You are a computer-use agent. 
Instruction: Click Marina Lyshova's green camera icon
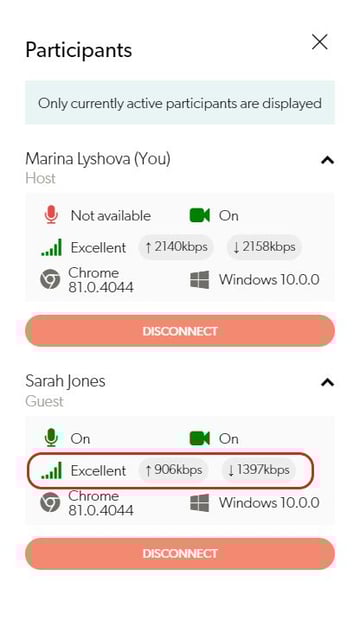(199, 215)
